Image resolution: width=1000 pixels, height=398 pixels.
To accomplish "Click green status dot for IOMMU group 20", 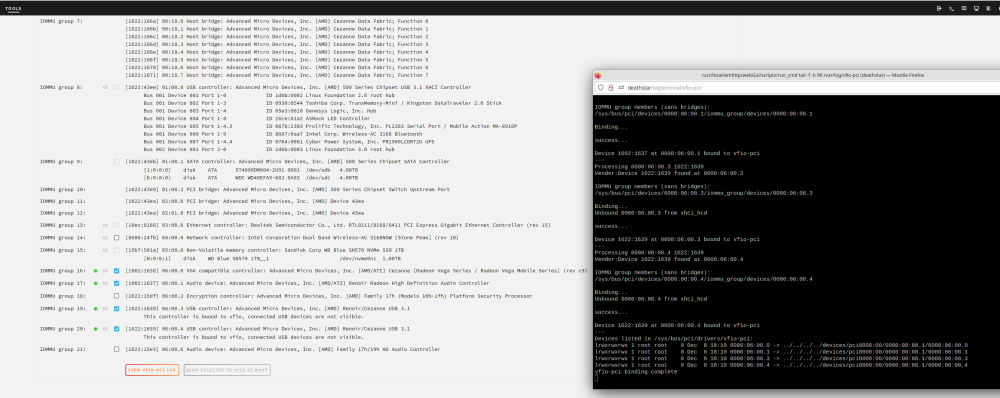I will [x=96, y=329].
